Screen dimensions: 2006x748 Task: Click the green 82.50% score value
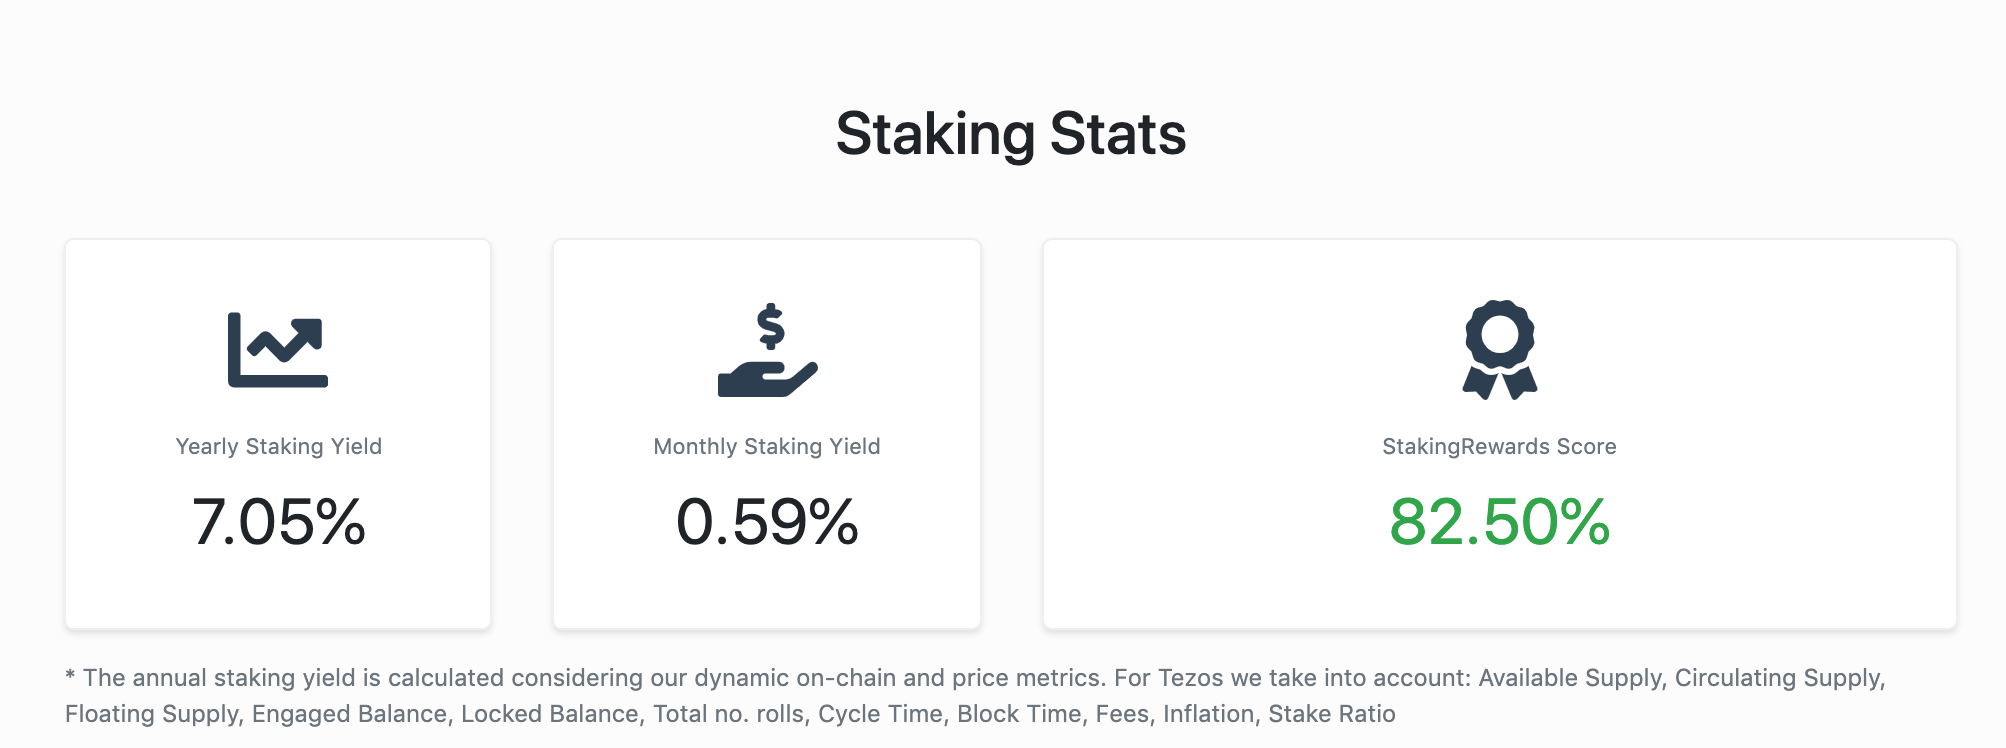[x=1499, y=522]
